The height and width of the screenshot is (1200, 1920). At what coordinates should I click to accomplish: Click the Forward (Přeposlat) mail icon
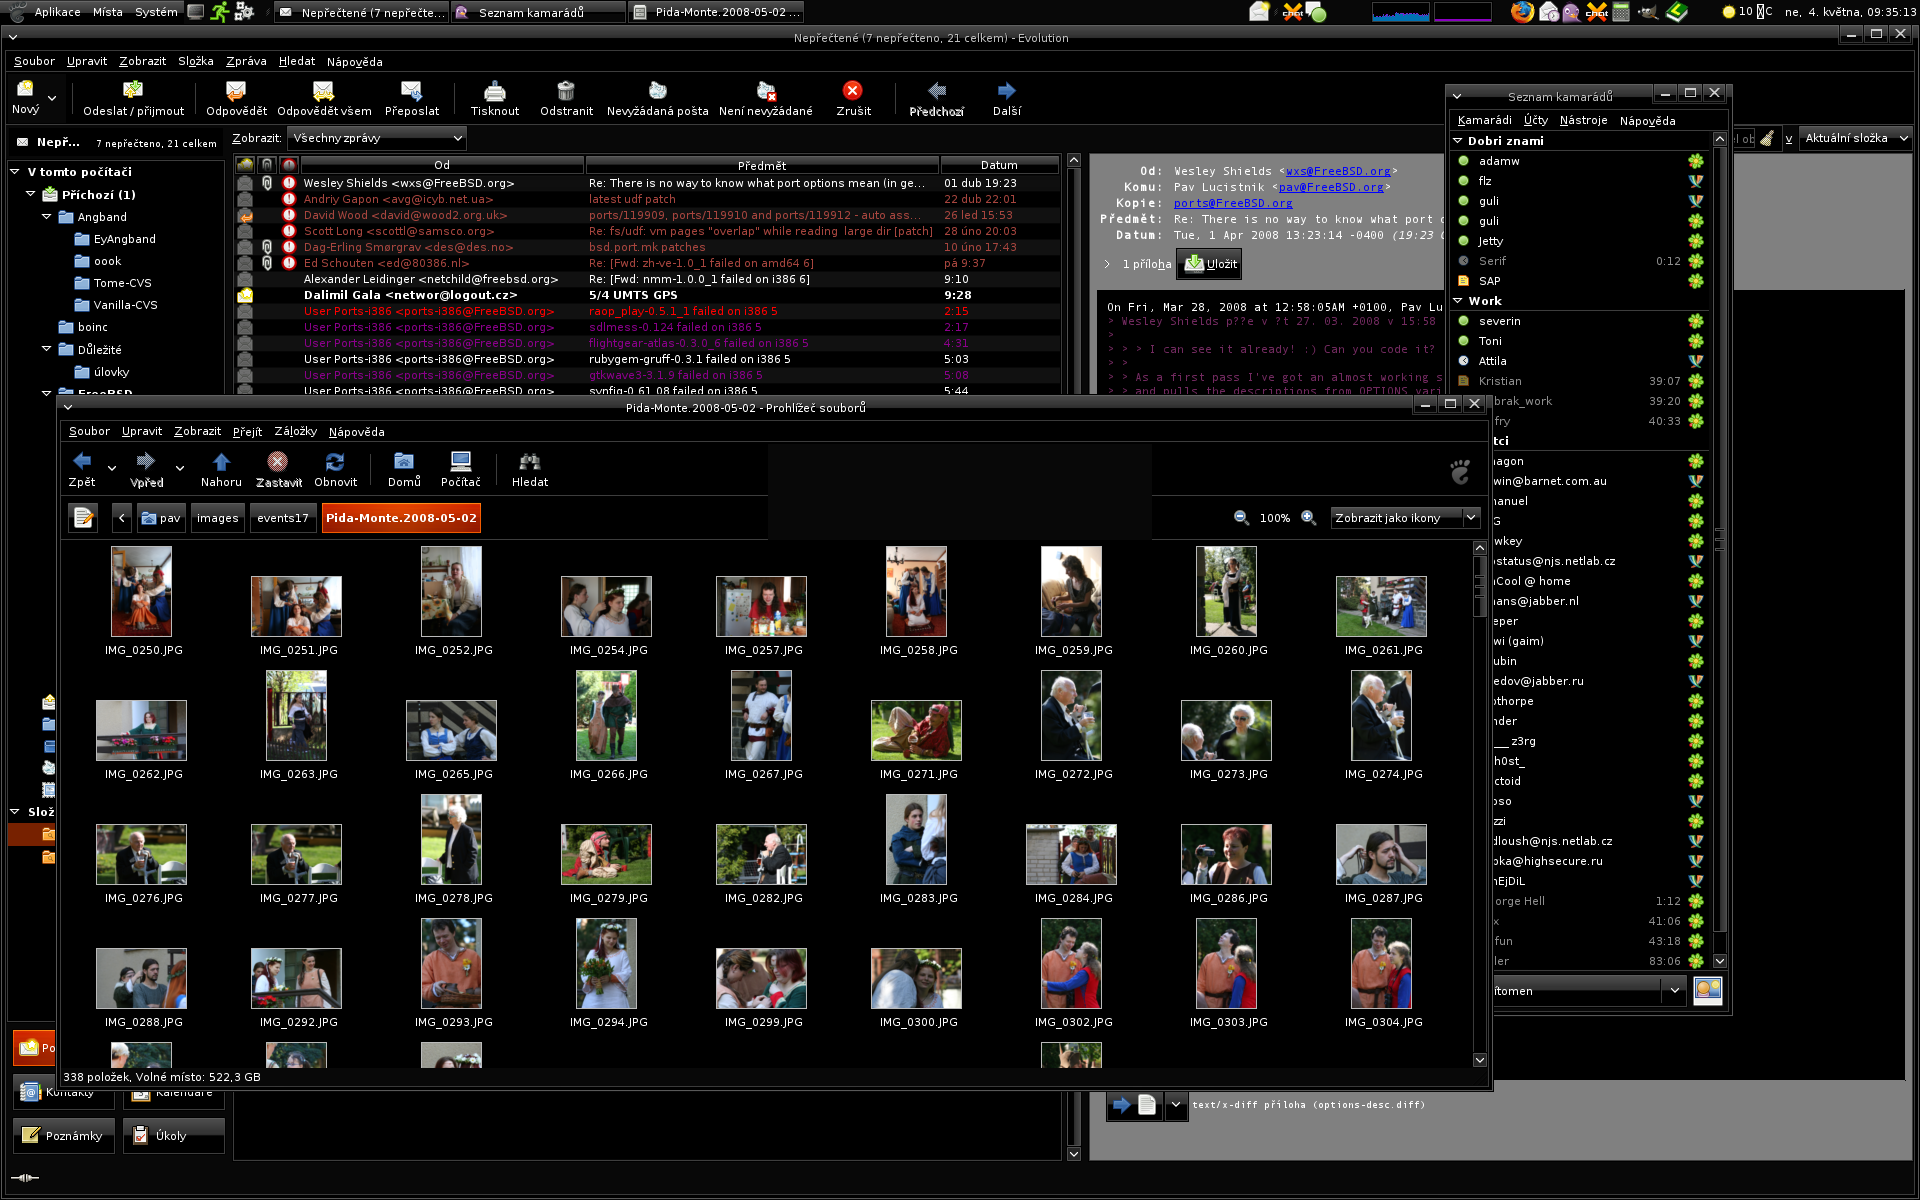coord(411,92)
